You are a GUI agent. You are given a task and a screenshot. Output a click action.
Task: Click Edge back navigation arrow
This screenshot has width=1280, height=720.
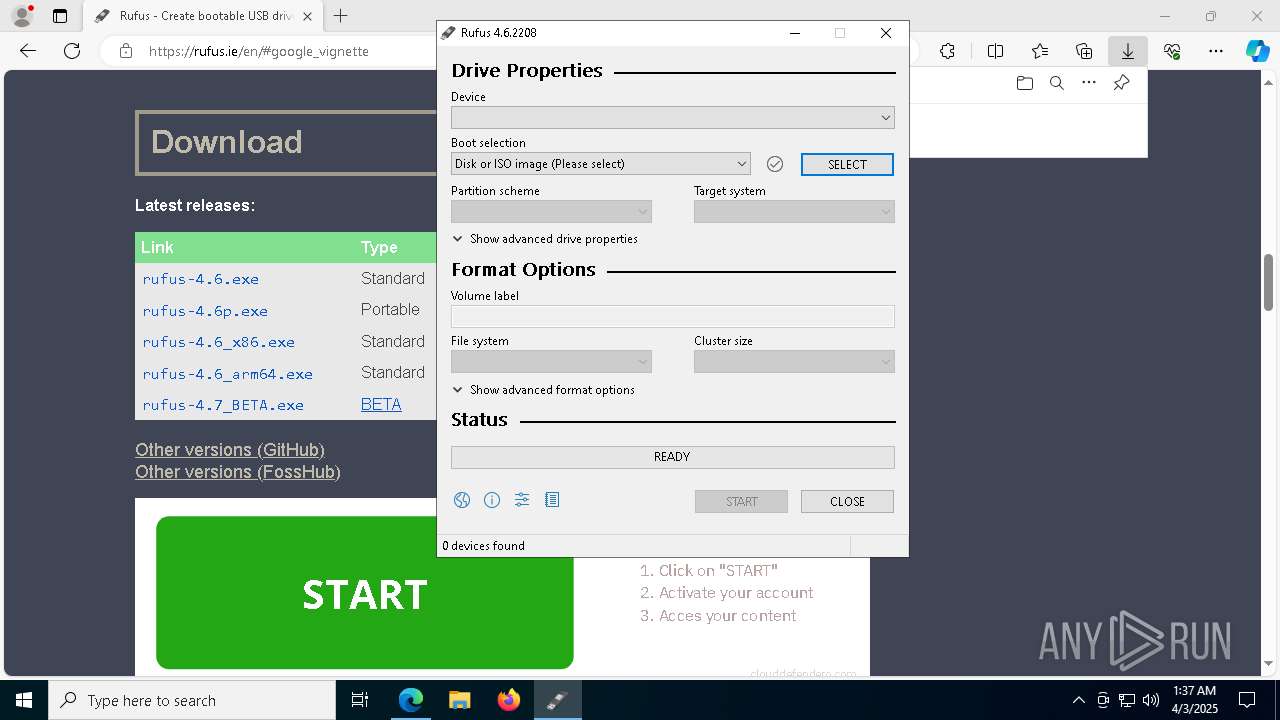[x=28, y=51]
